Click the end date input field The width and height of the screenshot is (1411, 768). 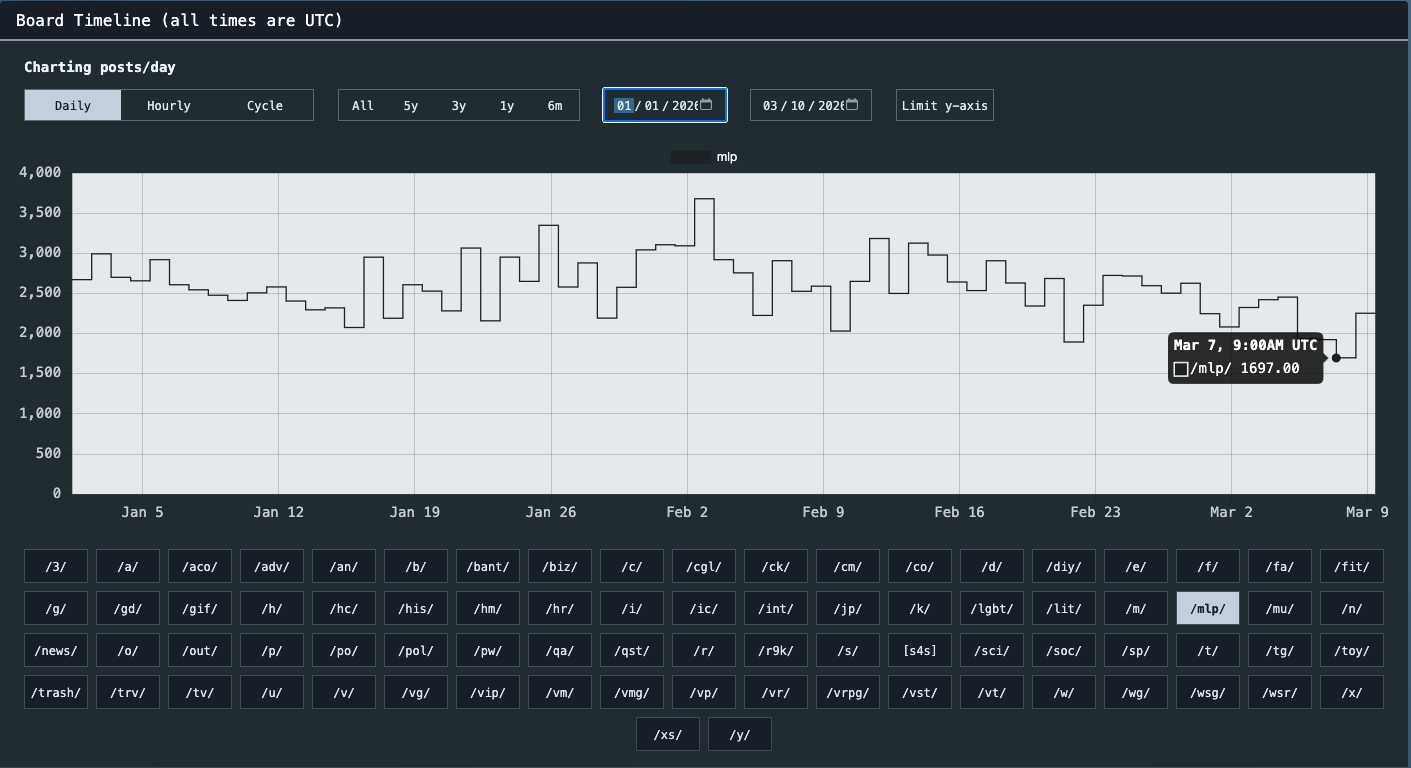[x=811, y=105]
